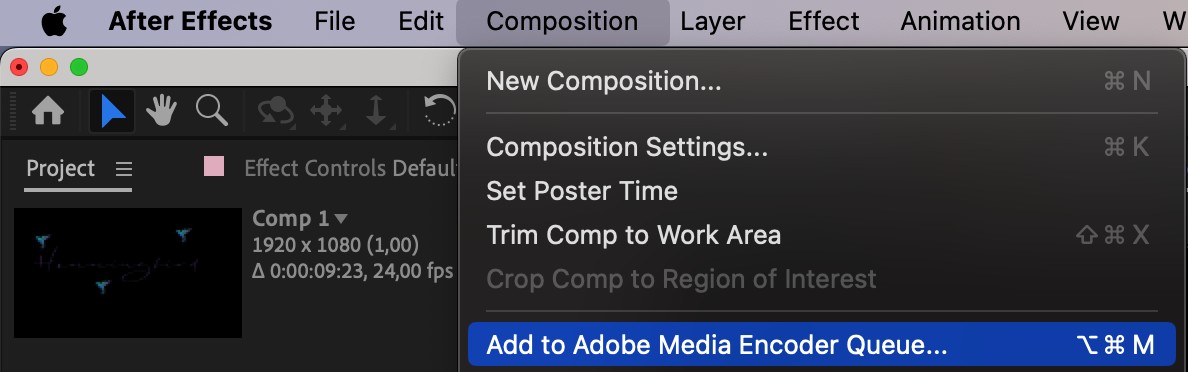
Task: Expand the Comp 1 dropdown arrow
Action: coord(341,219)
